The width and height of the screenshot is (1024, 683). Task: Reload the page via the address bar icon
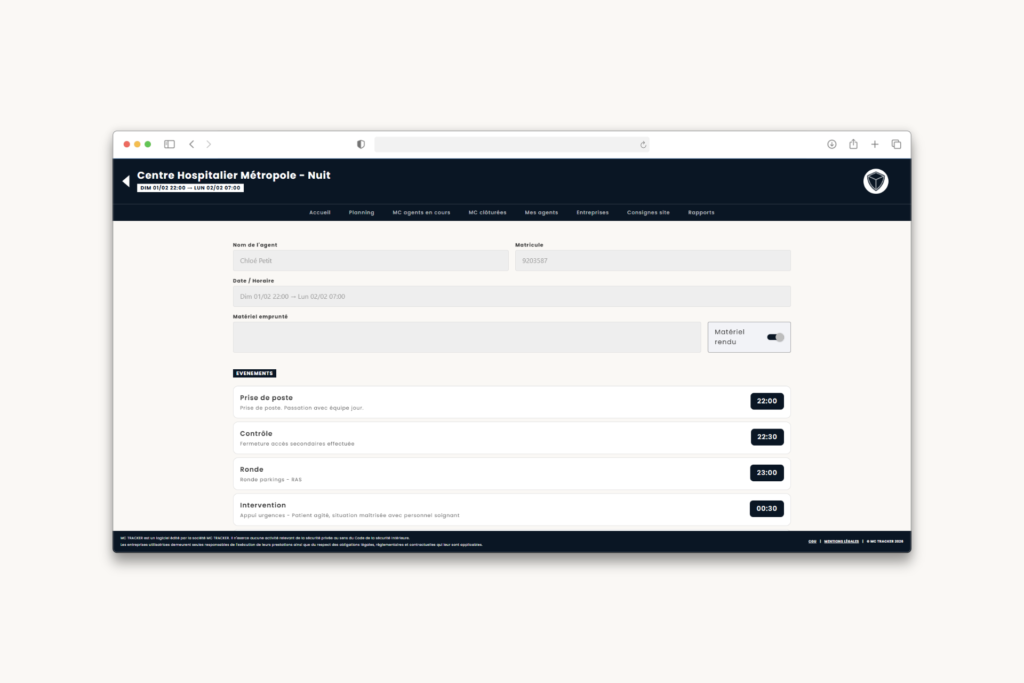click(643, 144)
